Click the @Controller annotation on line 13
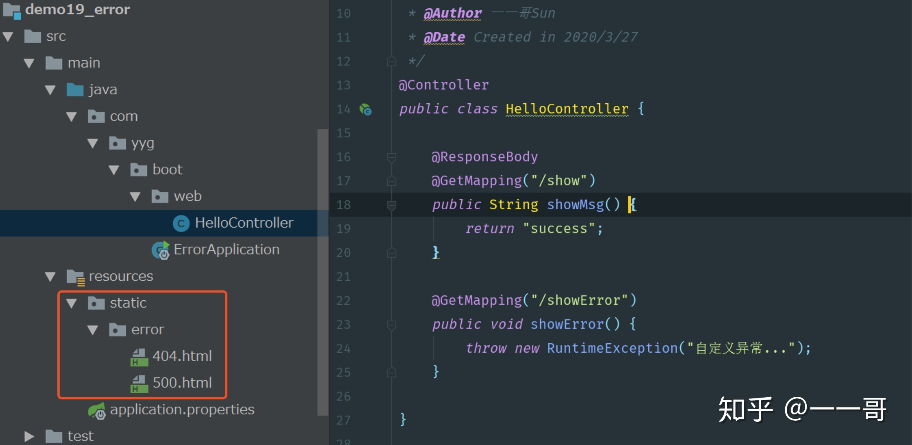 pyautogui.click(x=444, y=85)
